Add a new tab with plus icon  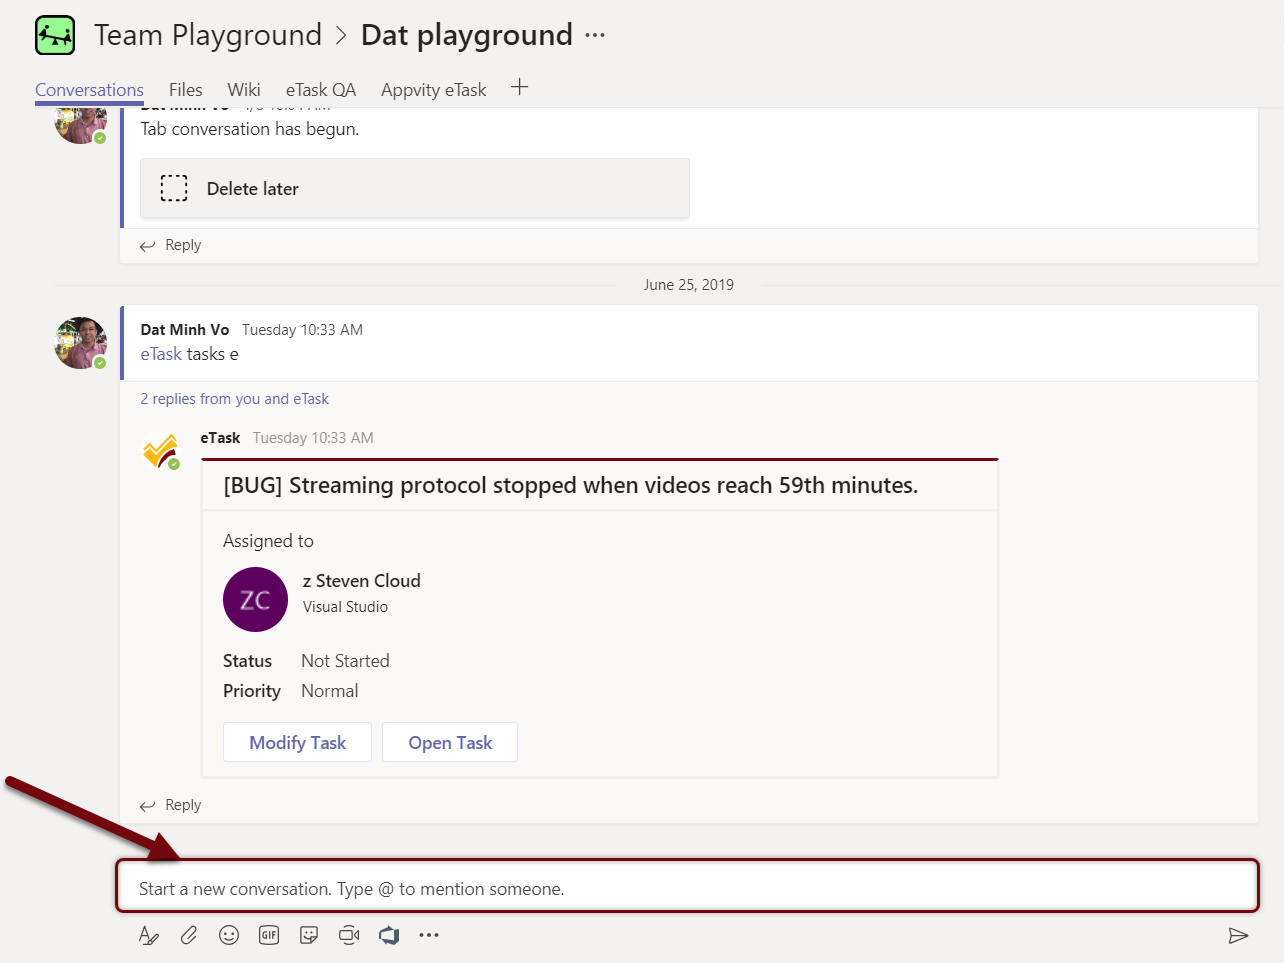519,88
